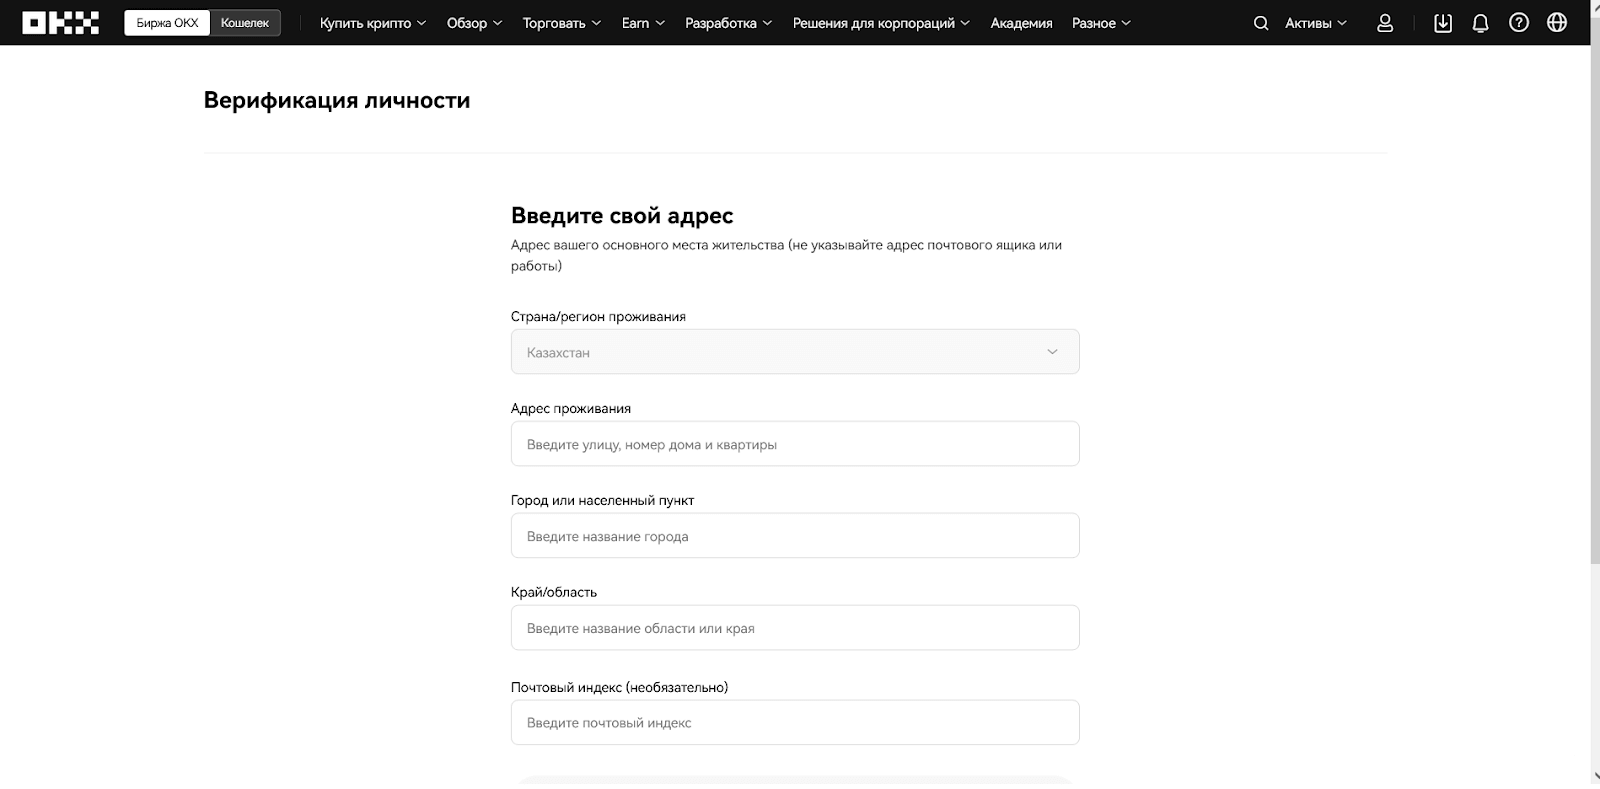Click the Город или населенный пункт field
Screen dimensions: 1600x789
click(x=794, y=536)
